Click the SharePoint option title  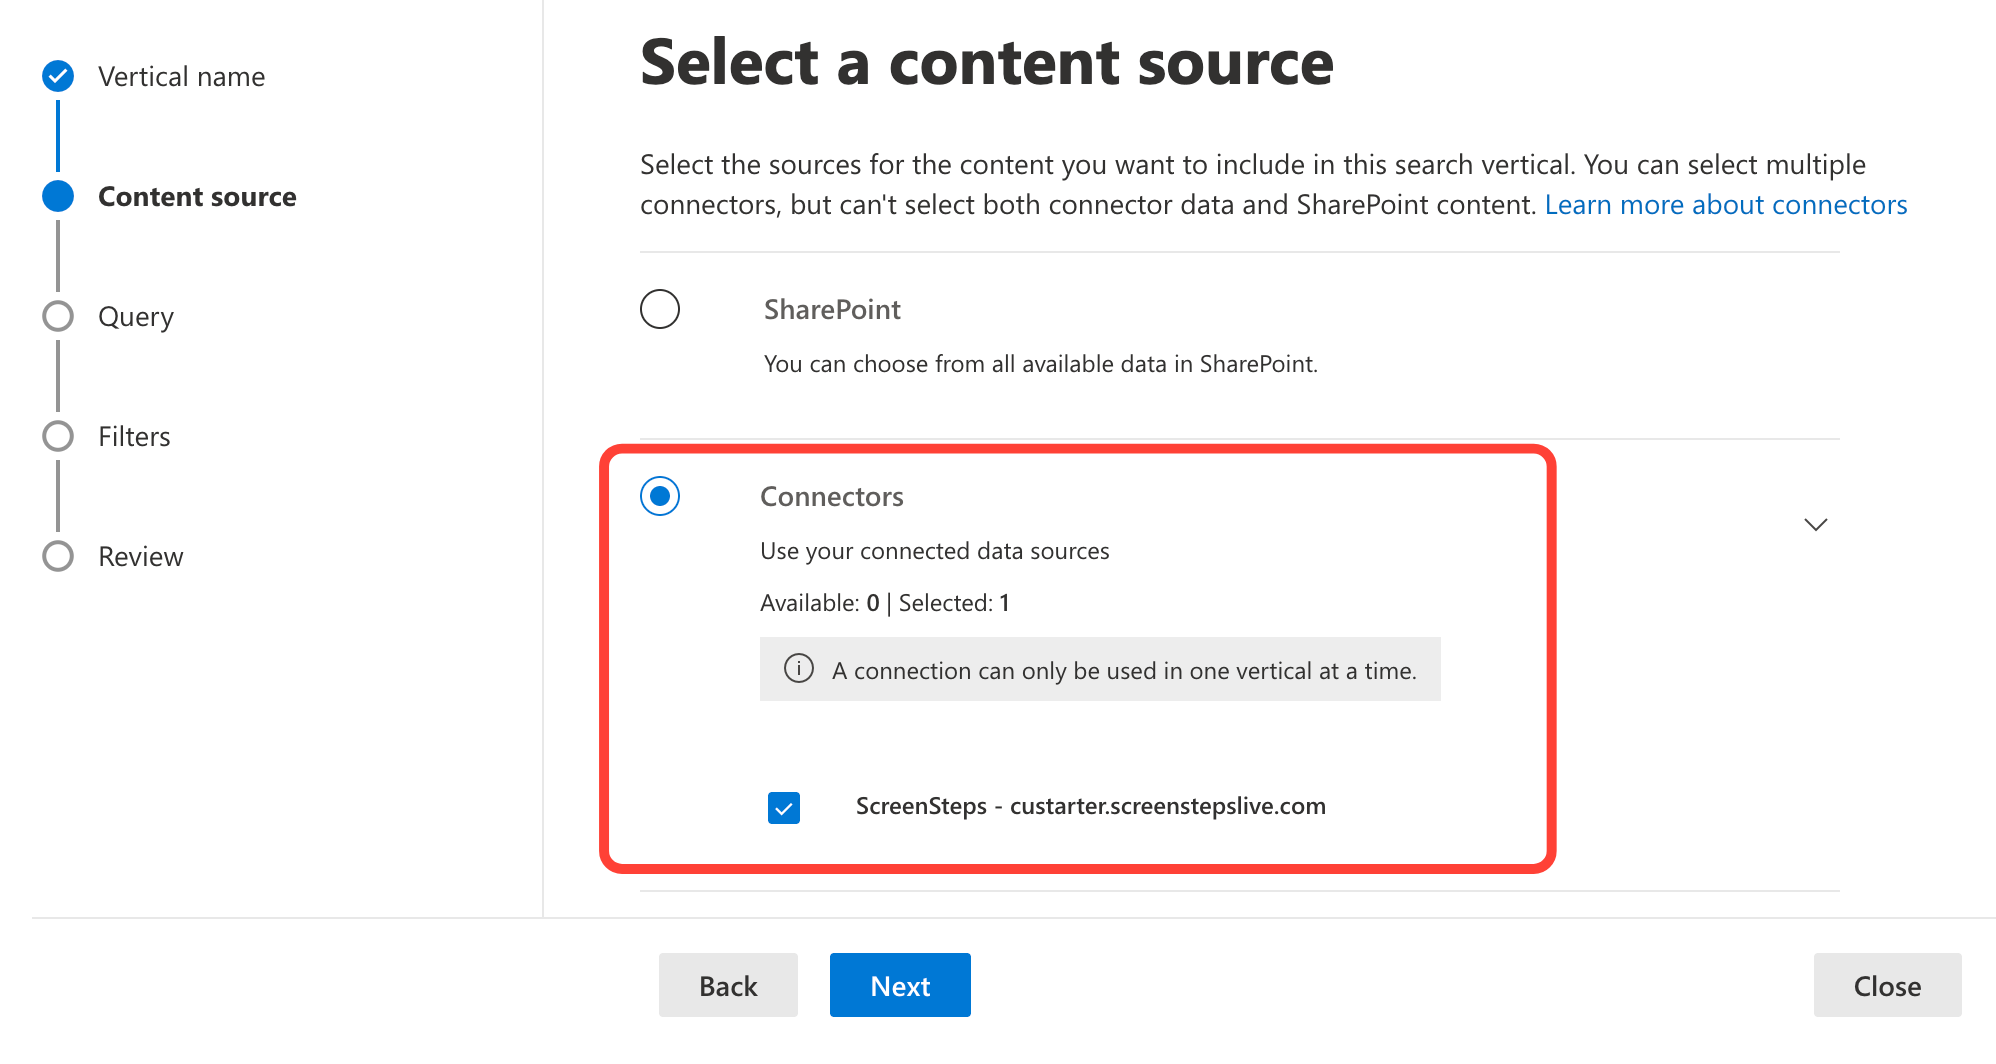832,310
